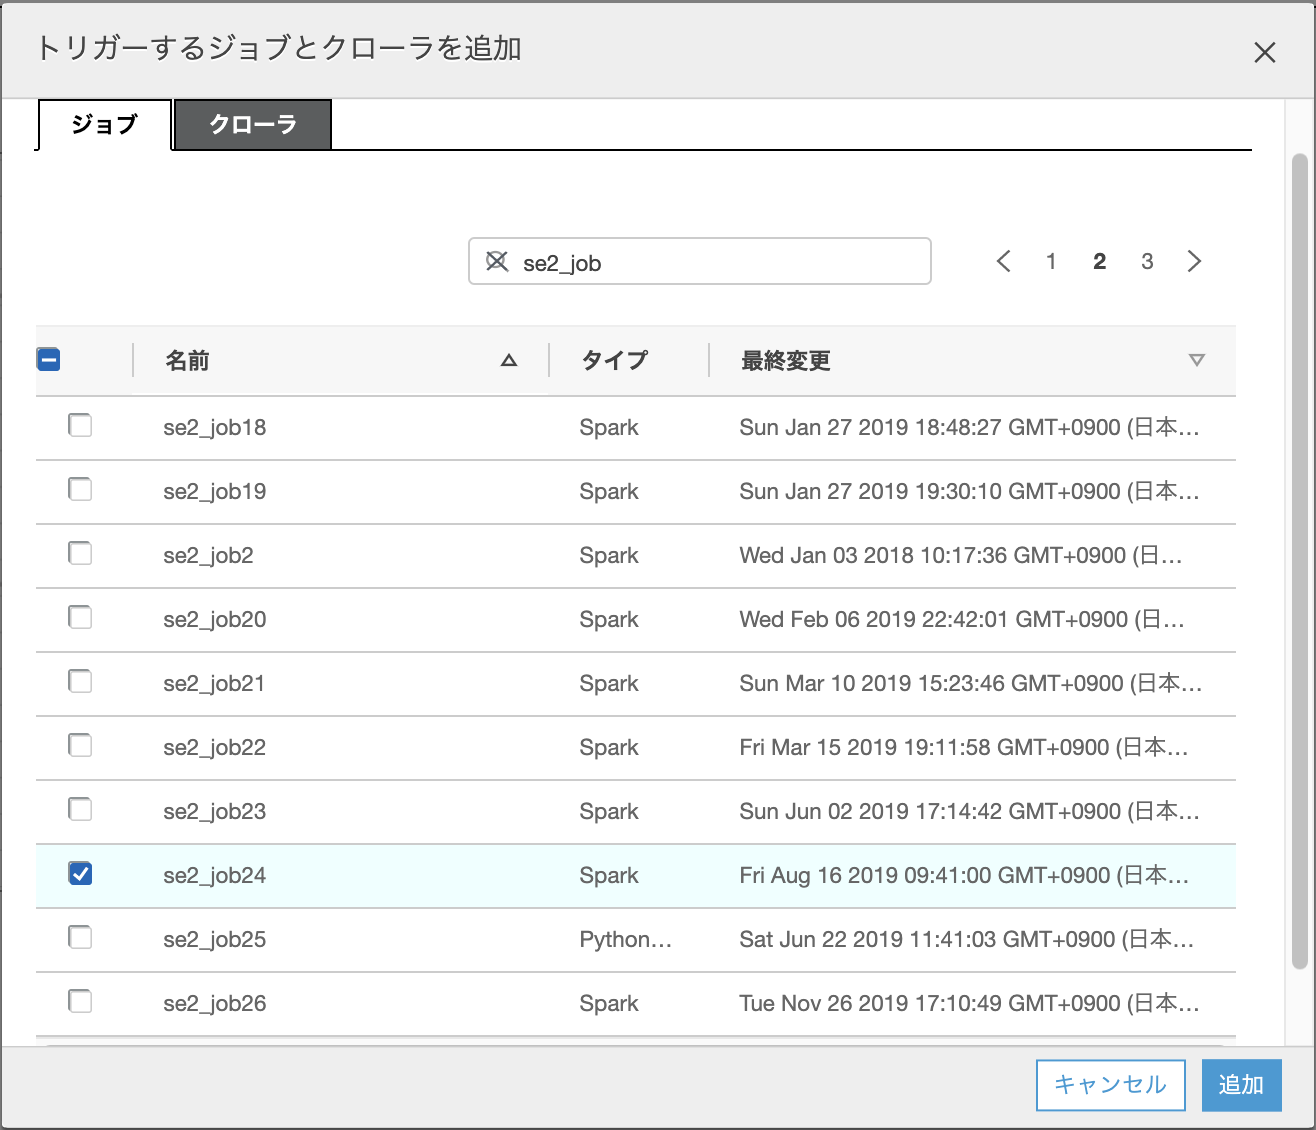This screenshot has height=1130, width=1316.
Task: Go to the next page using the right chevron
Action: pos(1194,261)
